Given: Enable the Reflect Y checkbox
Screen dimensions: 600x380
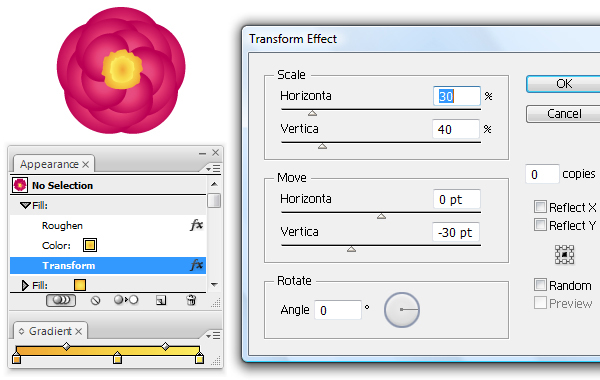Looking at the screenshot, I should click(x=540, y=225).
